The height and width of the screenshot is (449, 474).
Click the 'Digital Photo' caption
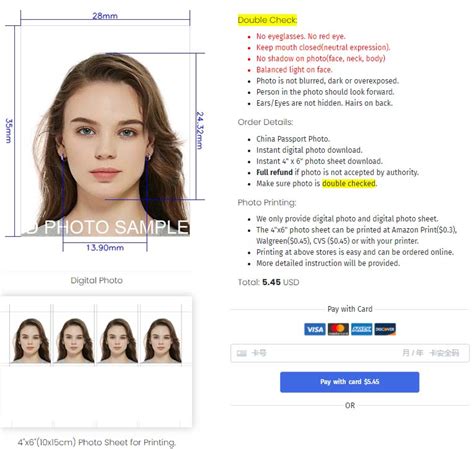coord(97,280)
